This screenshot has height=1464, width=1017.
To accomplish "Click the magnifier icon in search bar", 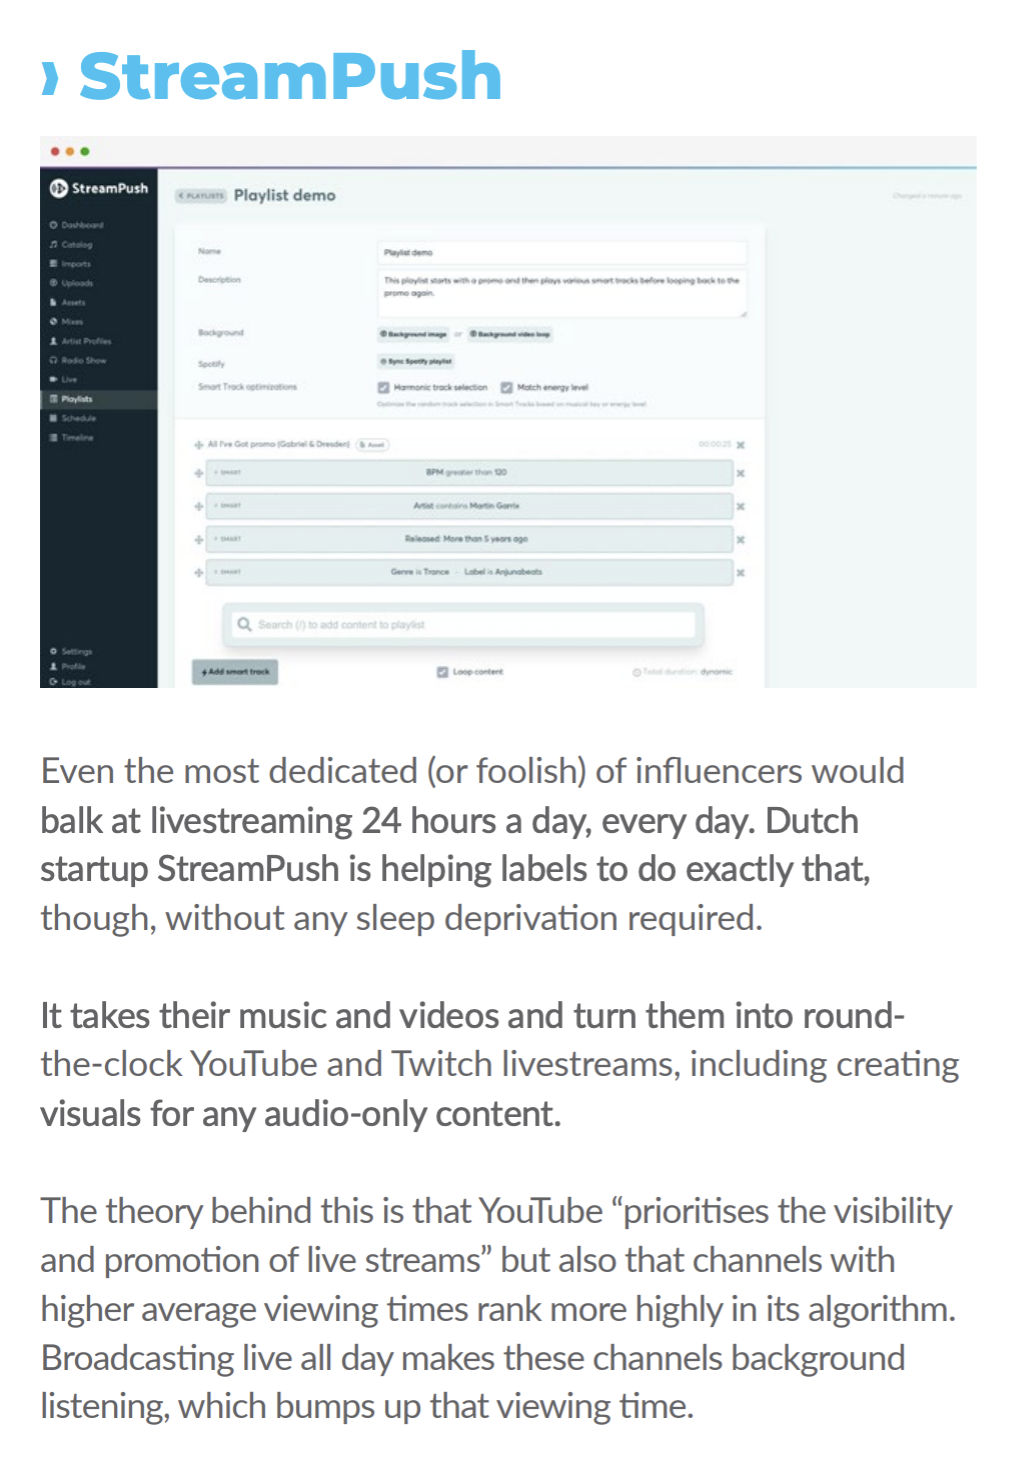I will click(x=244, y=624).
